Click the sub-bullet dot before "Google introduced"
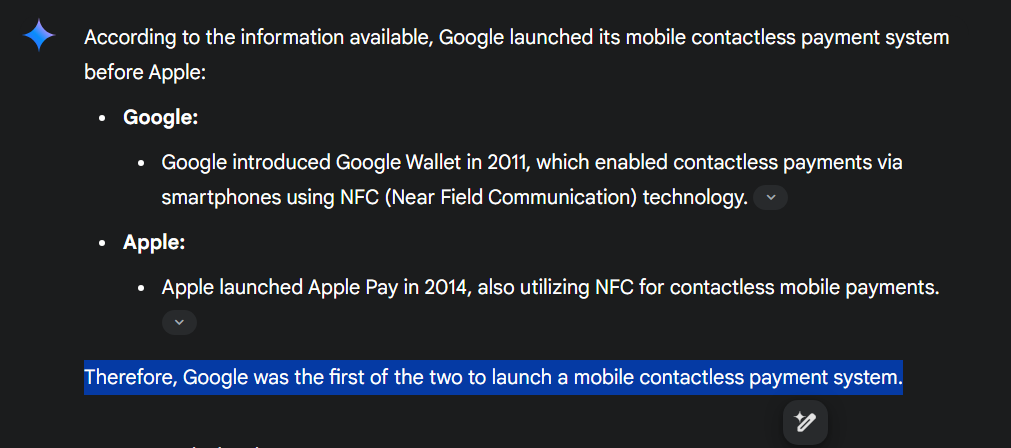This screenshot has height=448, width=1011. coord(141,163)
